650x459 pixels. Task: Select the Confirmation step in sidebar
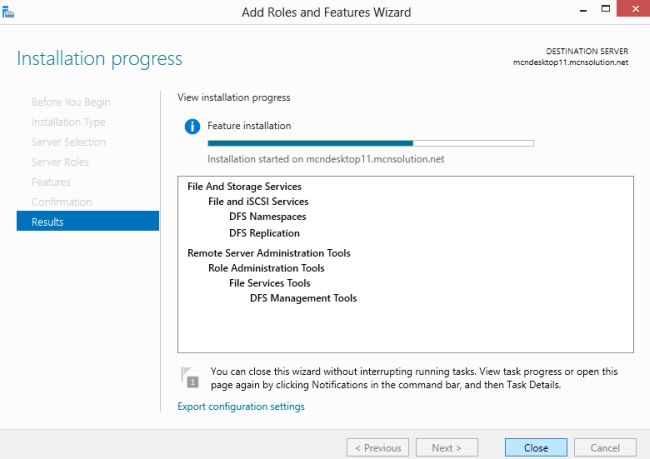pyautogui.click(x=62, y=202)
